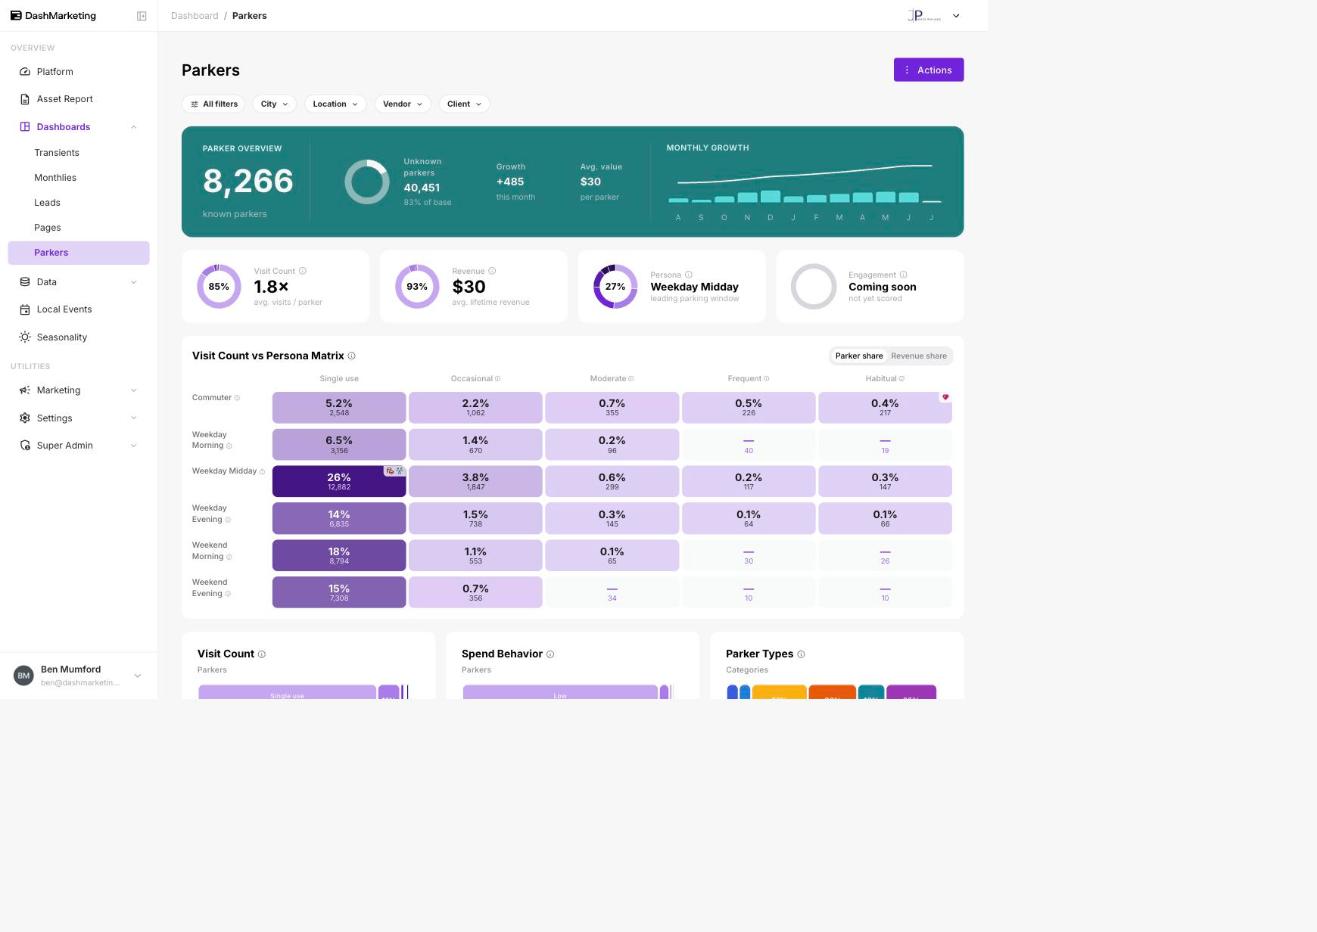The height and width of the screenshot is (932, 1317).
Task: Open the info icon beside Visit Count vs Persona Matrix
Action: pyautogui.click(x=351, y=356)
